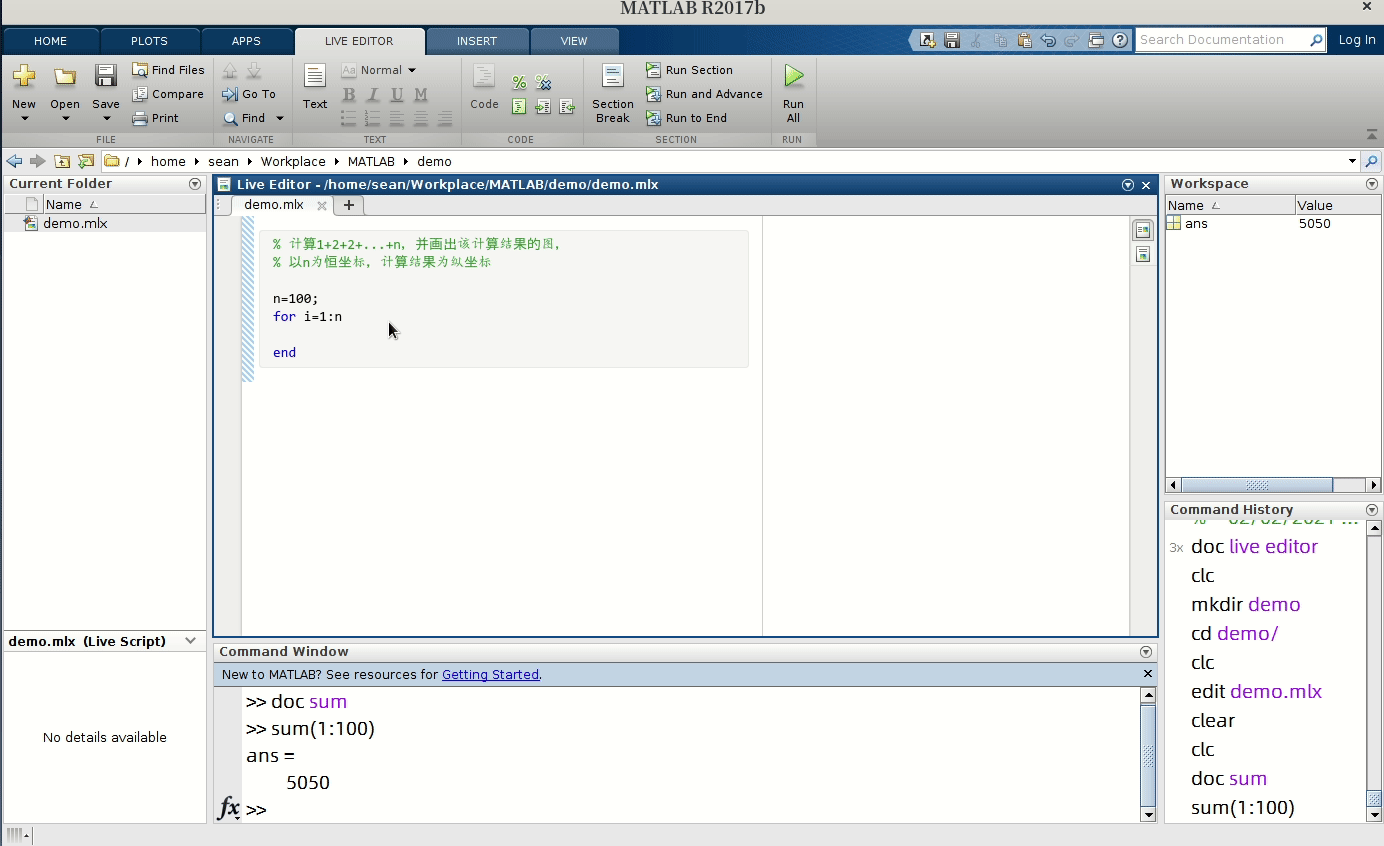
Task: Open Workspace panel actions menu
Action: pos(1372,184)
